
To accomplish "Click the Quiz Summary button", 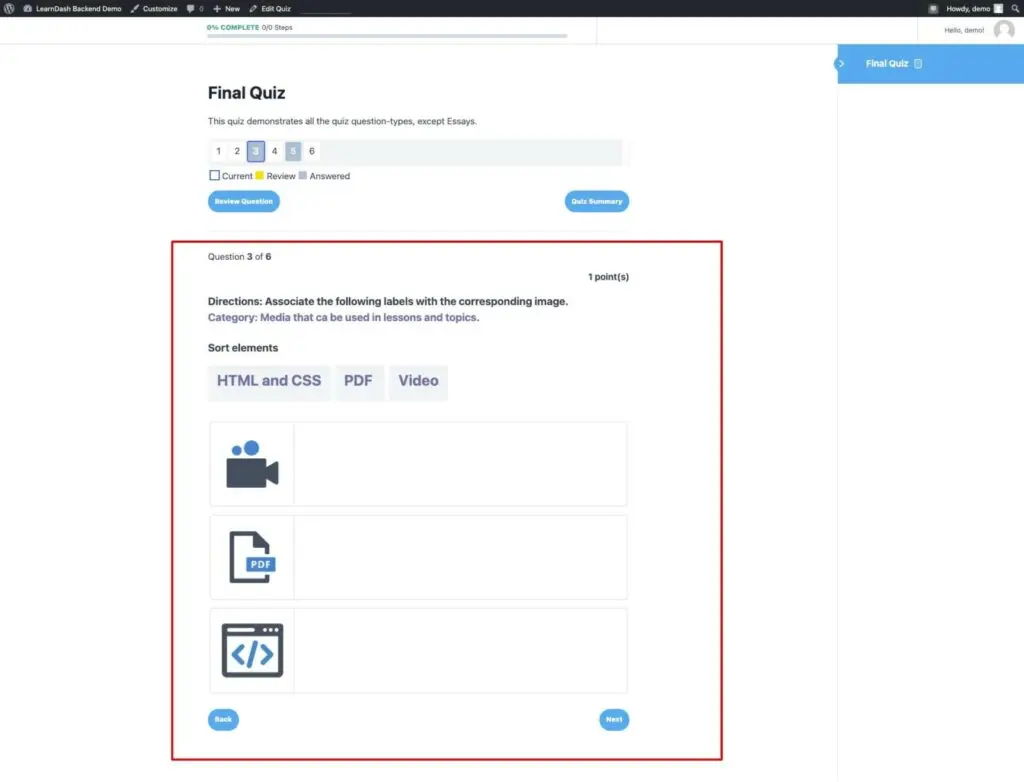I will (x=596, y=201).
